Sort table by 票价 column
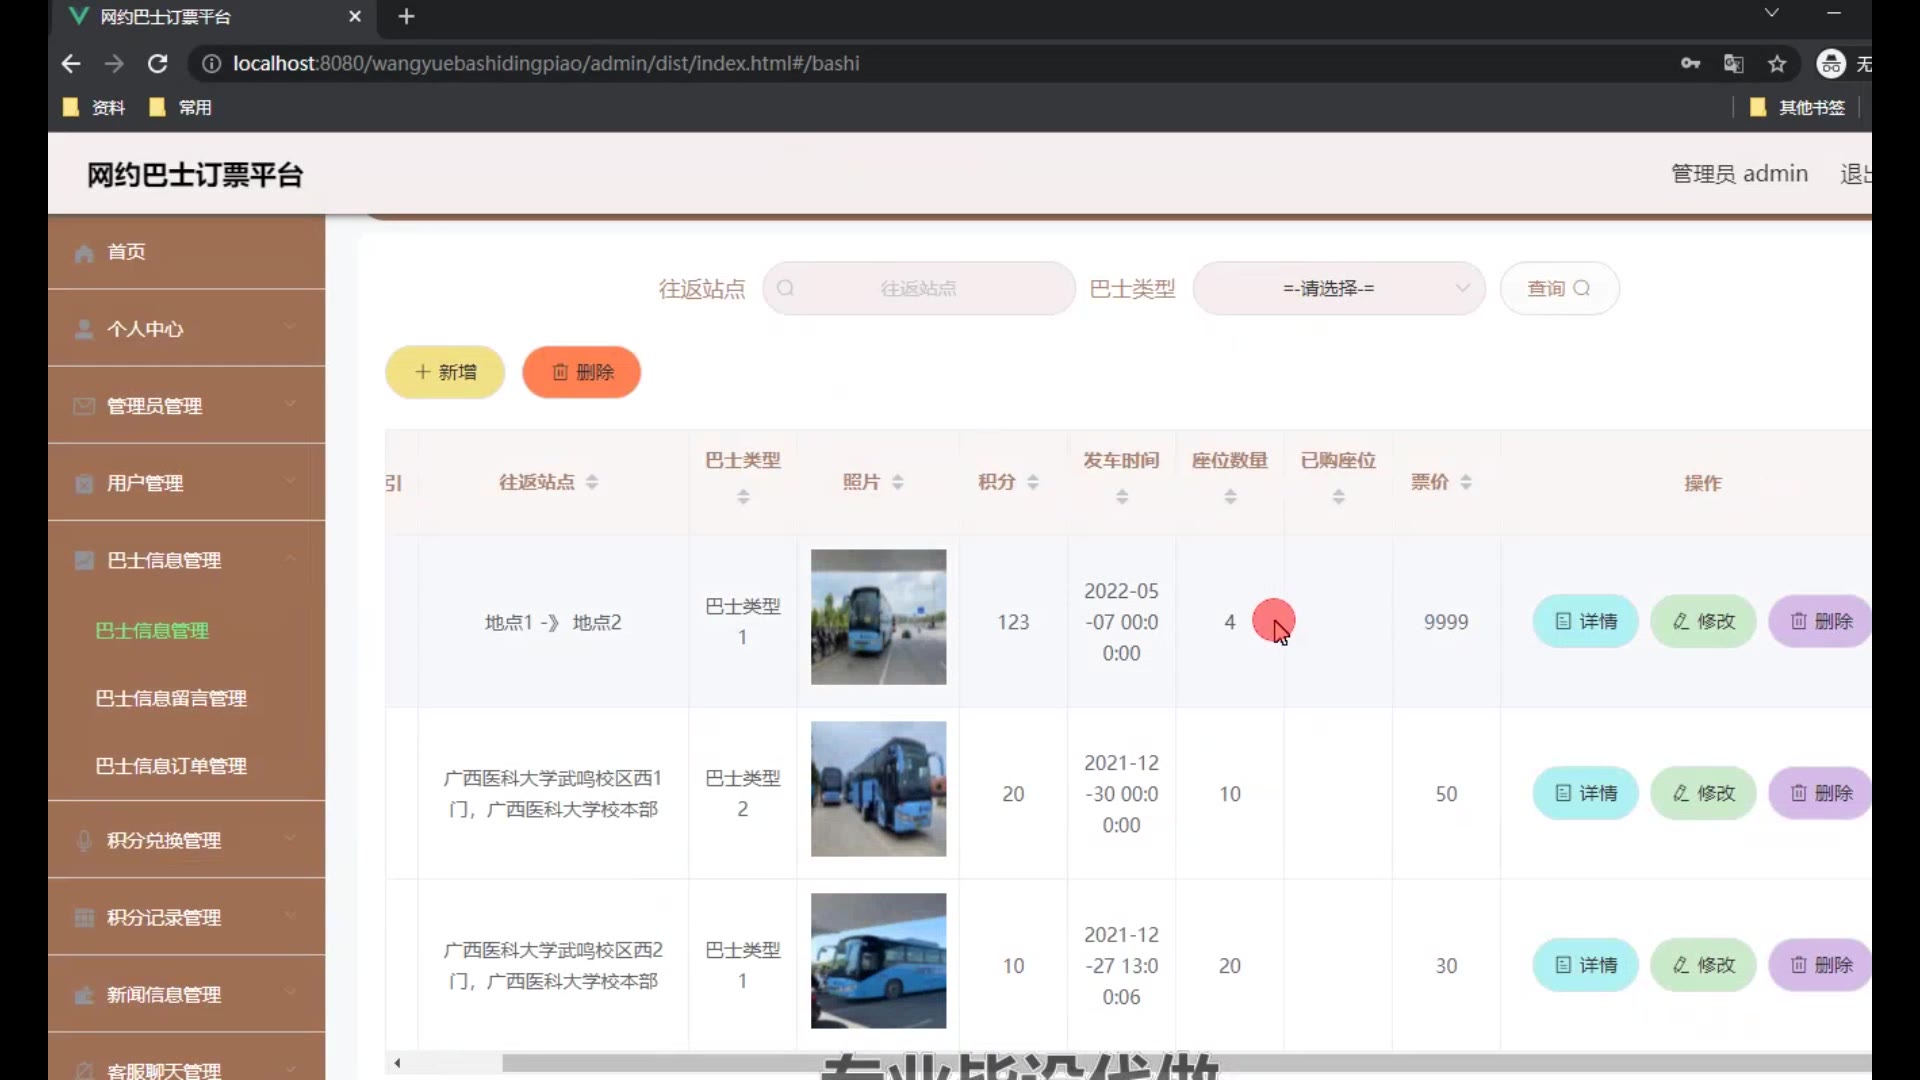This screenshot has width=1920, height=1080. coord(1465,482)
